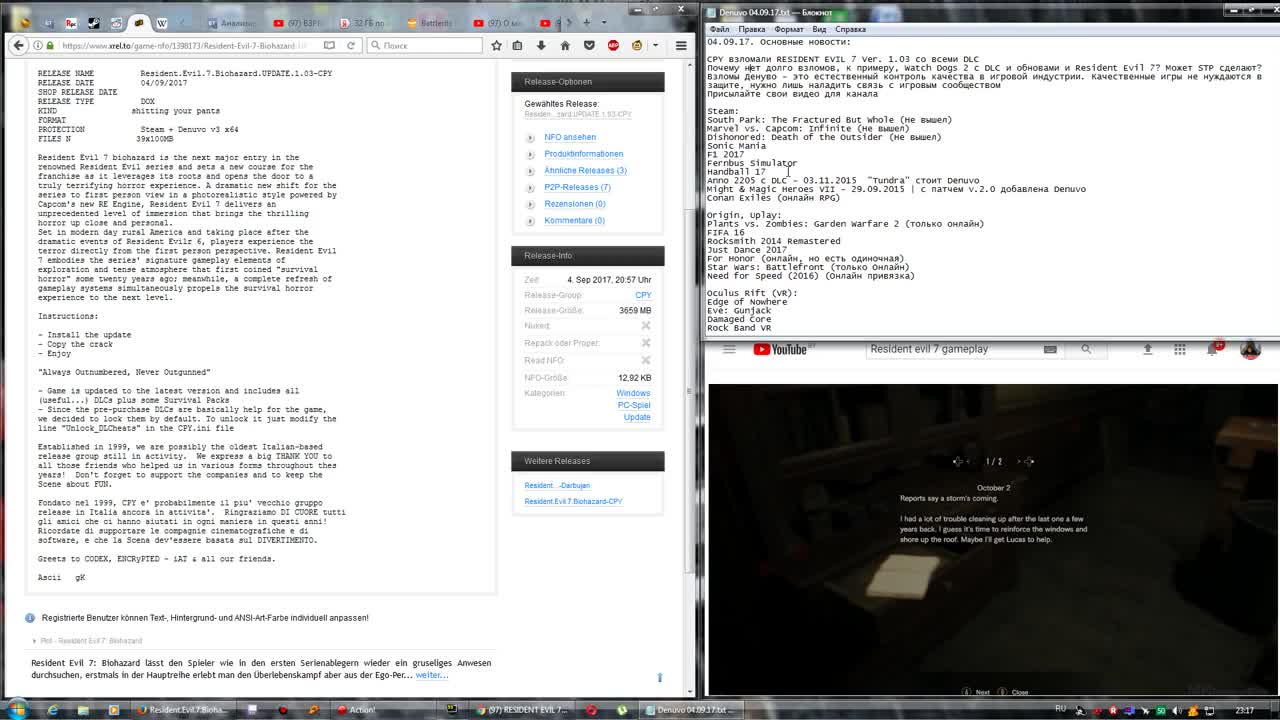Bookmark this page with the star icon

click(496, 45)
